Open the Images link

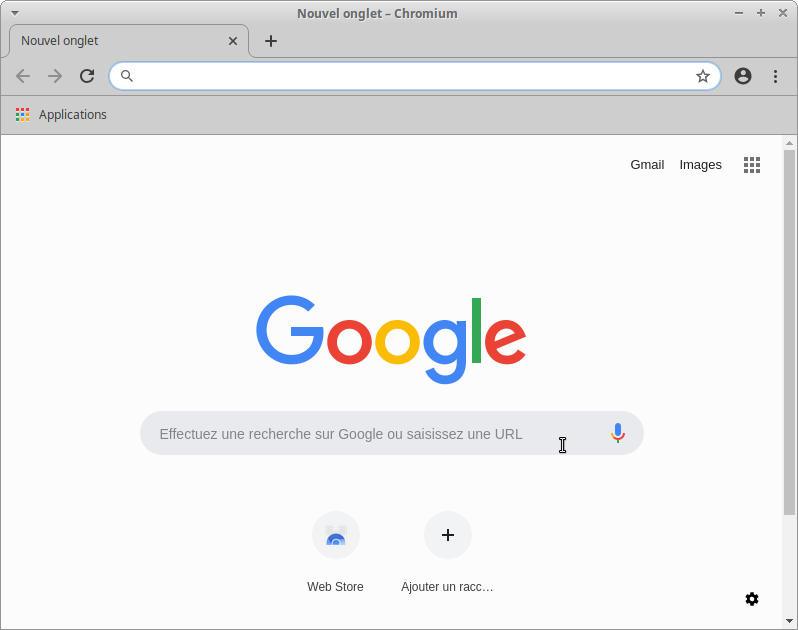(700, 165)
